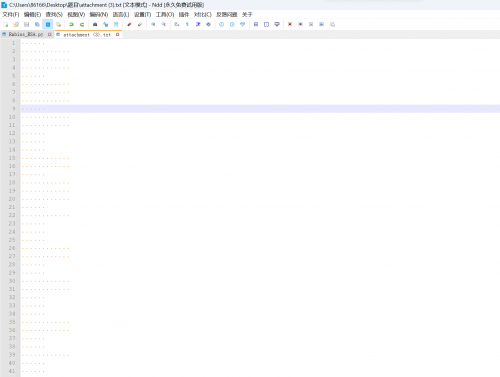500x377 pixels.
Task: Open the 文件(F) menu
Action: [x=11, y=15]
